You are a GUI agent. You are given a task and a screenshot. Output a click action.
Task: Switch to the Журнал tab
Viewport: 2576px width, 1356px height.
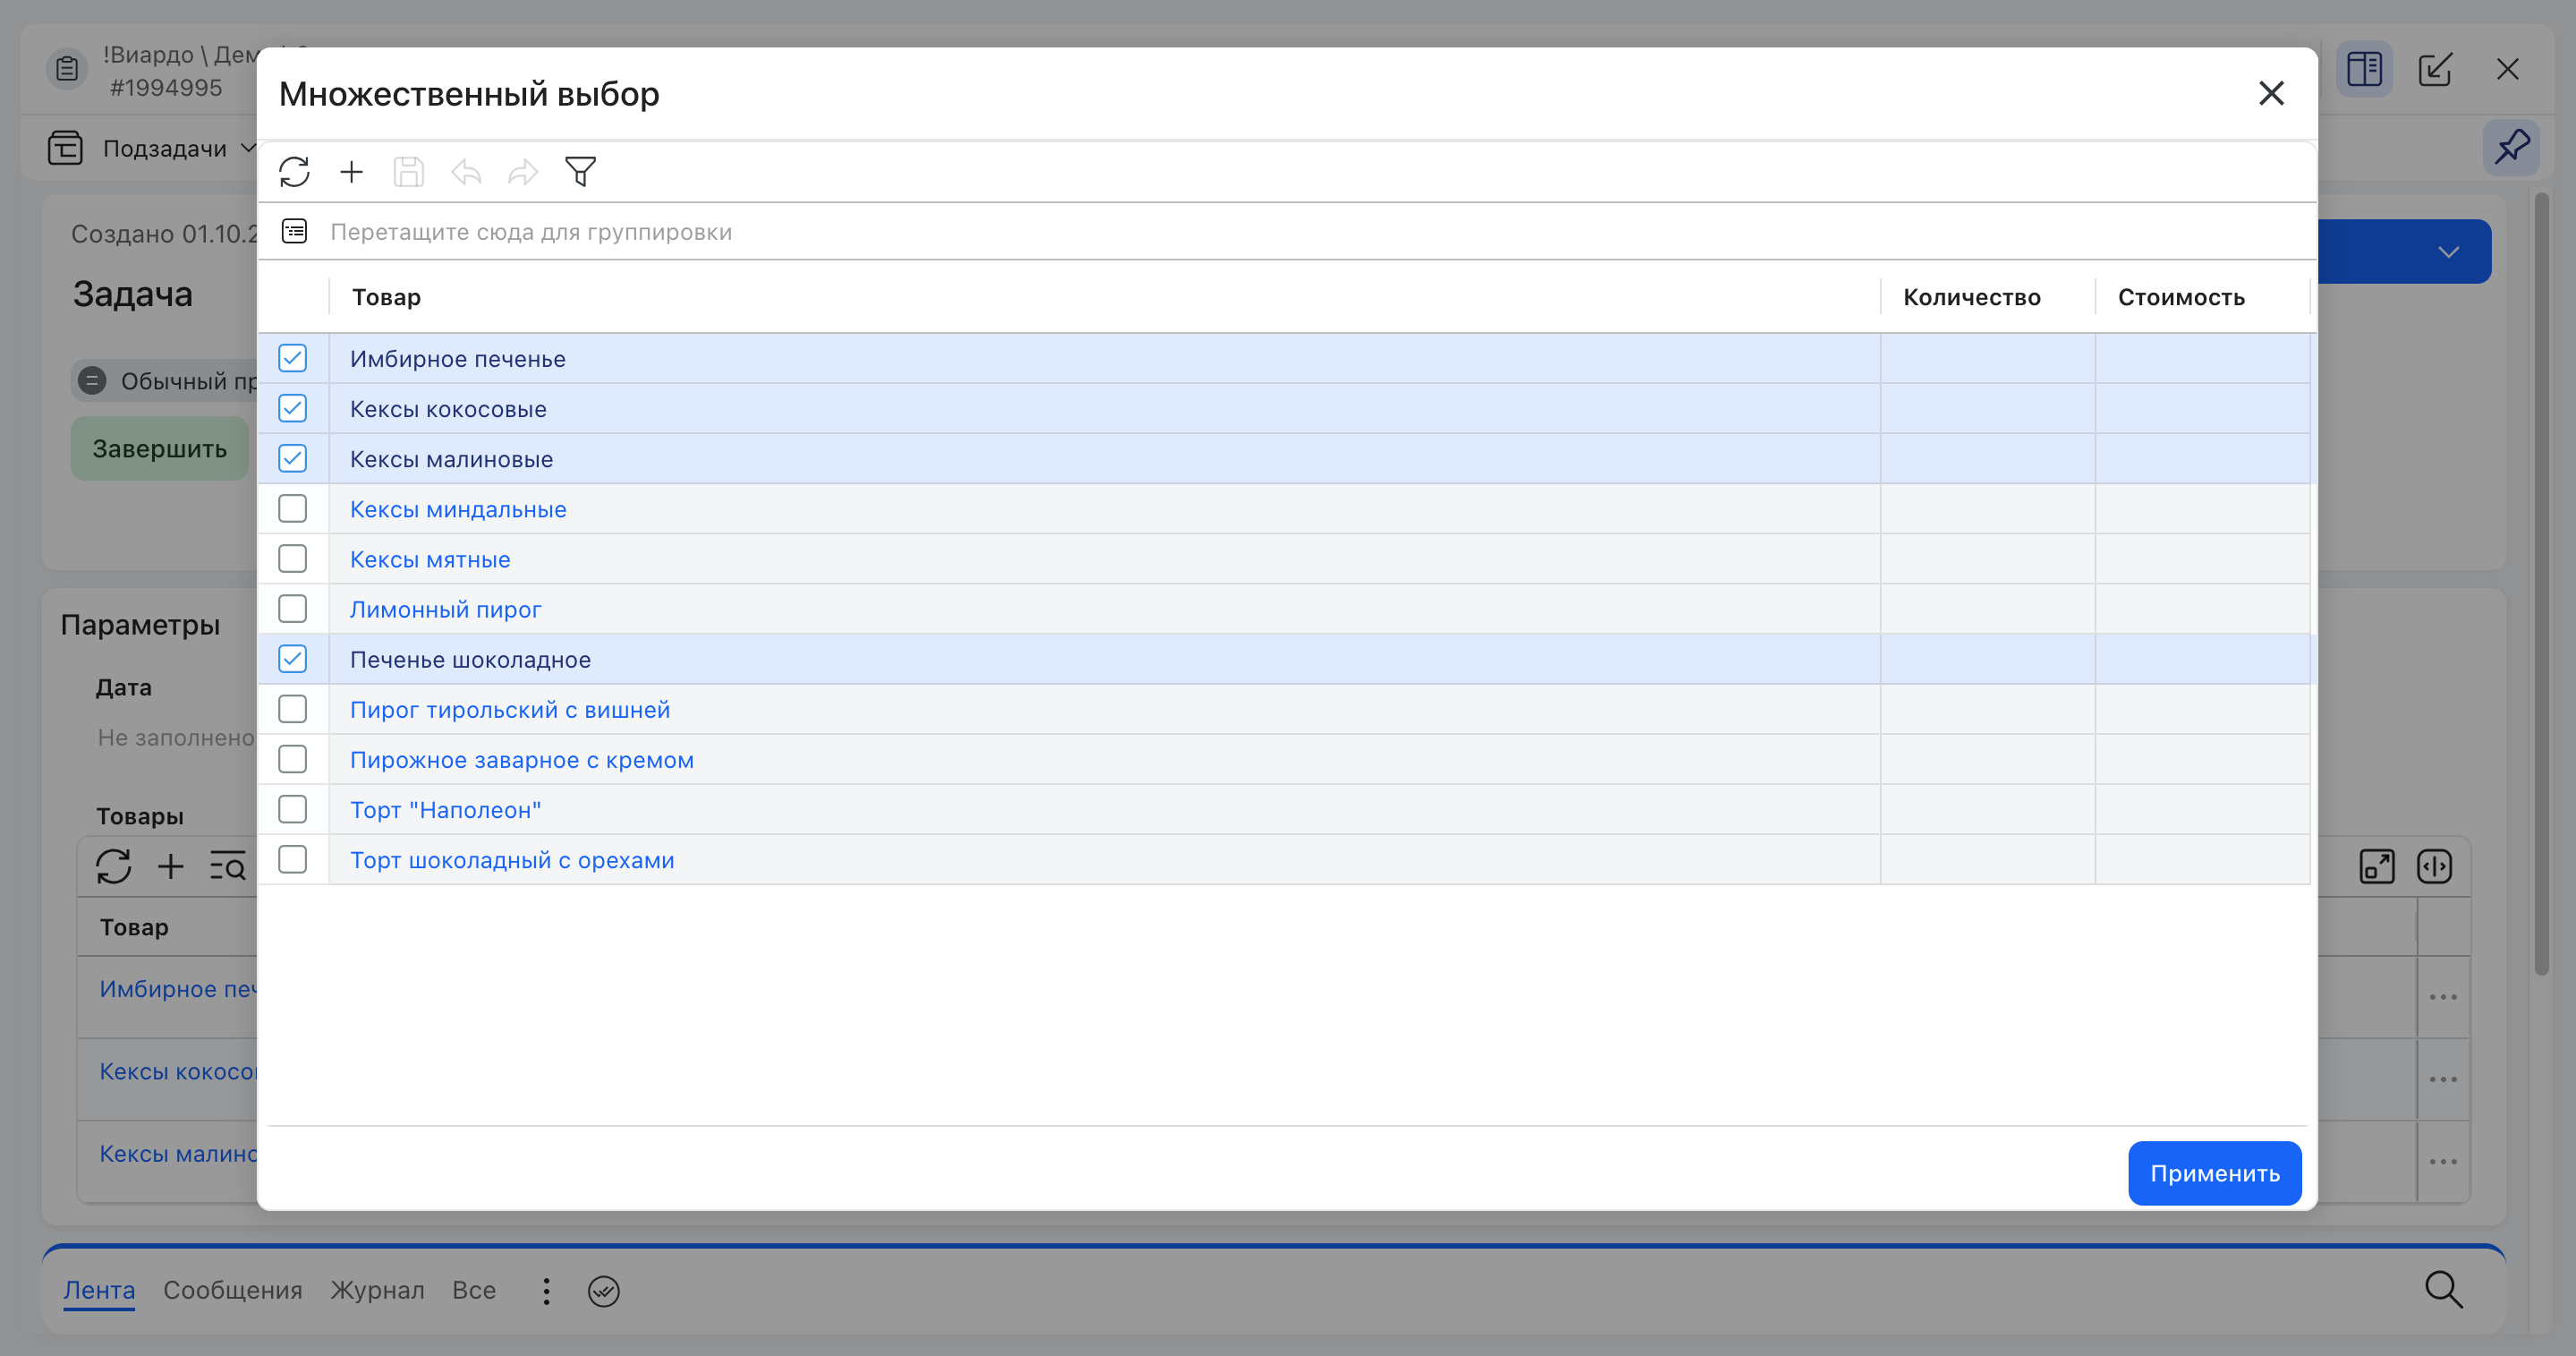pyautogui.click(x=377, y=1290)
